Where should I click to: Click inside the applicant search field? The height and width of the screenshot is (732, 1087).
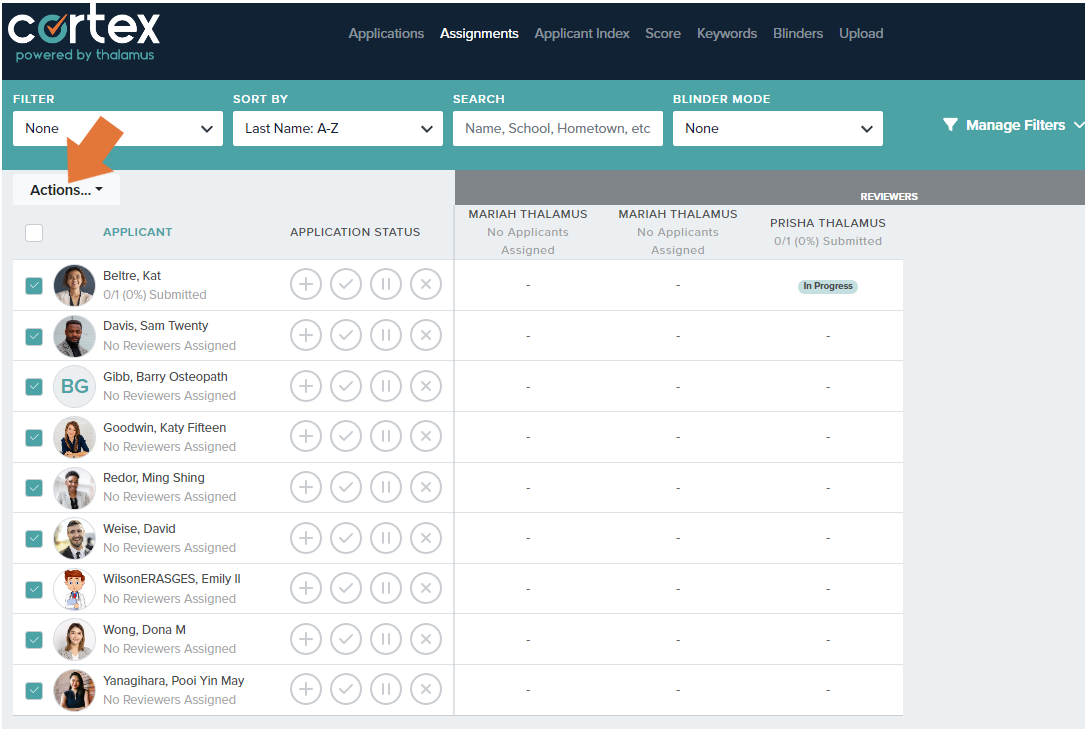click(x=557, y=128)
